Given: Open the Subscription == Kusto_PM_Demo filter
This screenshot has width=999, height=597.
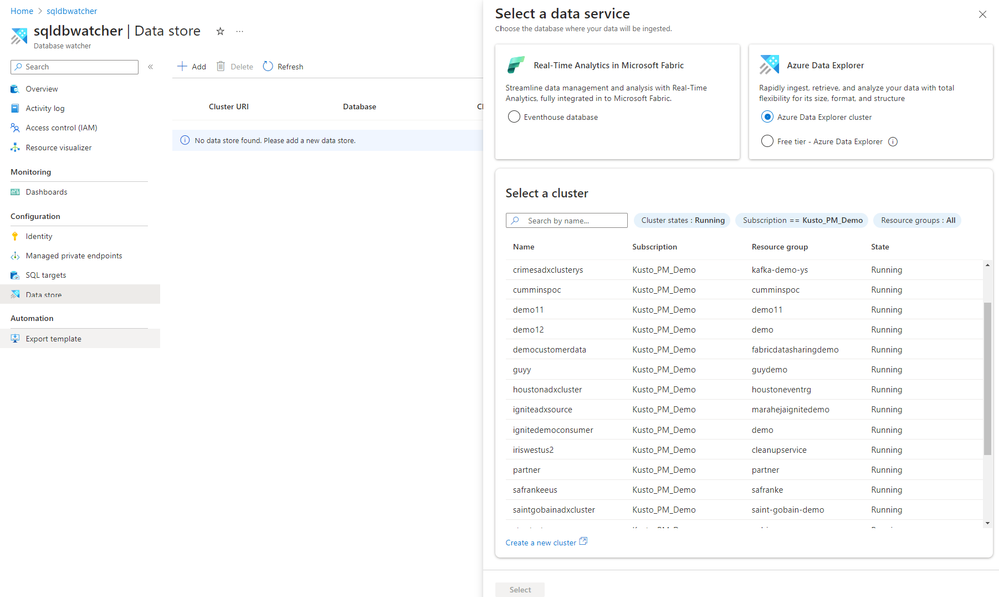Looking at the screenshot, I should coord(802,220).
